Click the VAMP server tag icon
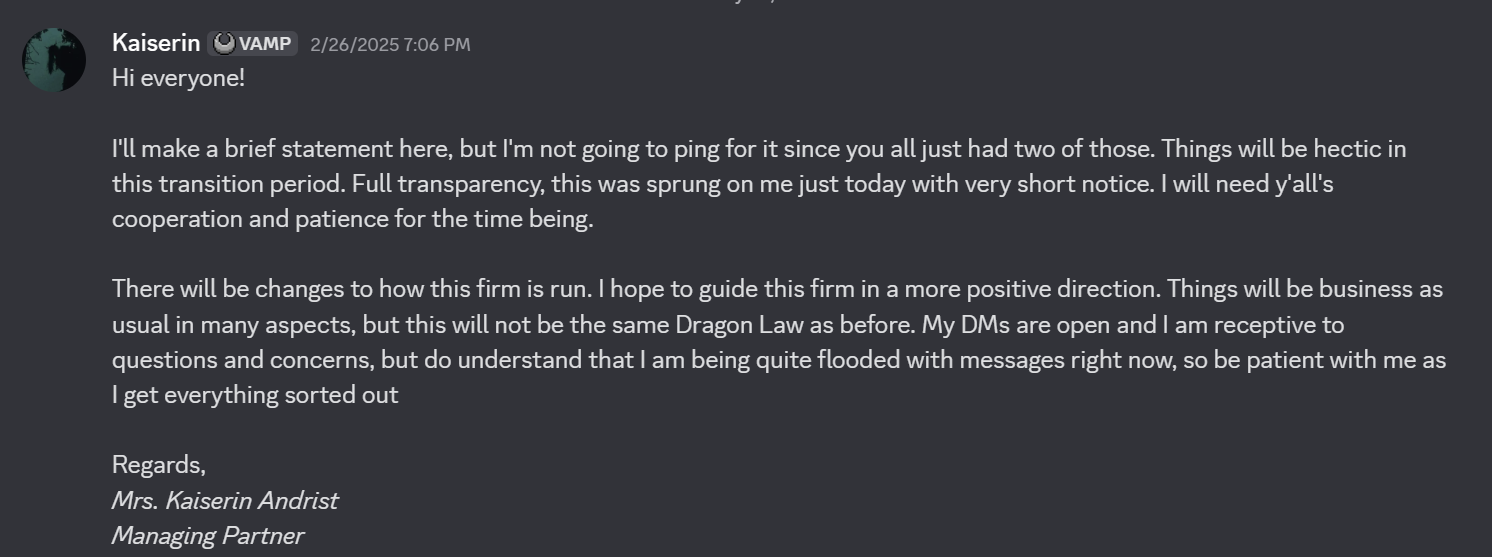The width and height of the screenshot is (1492, 557). (x=225, y=43)
